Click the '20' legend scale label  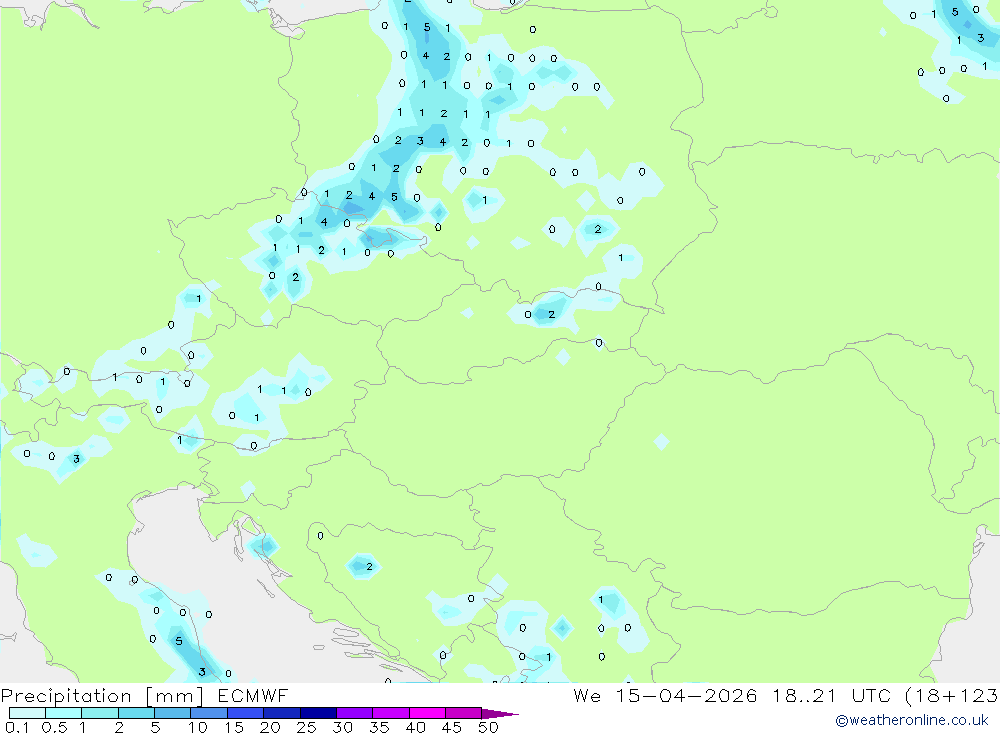270,727
